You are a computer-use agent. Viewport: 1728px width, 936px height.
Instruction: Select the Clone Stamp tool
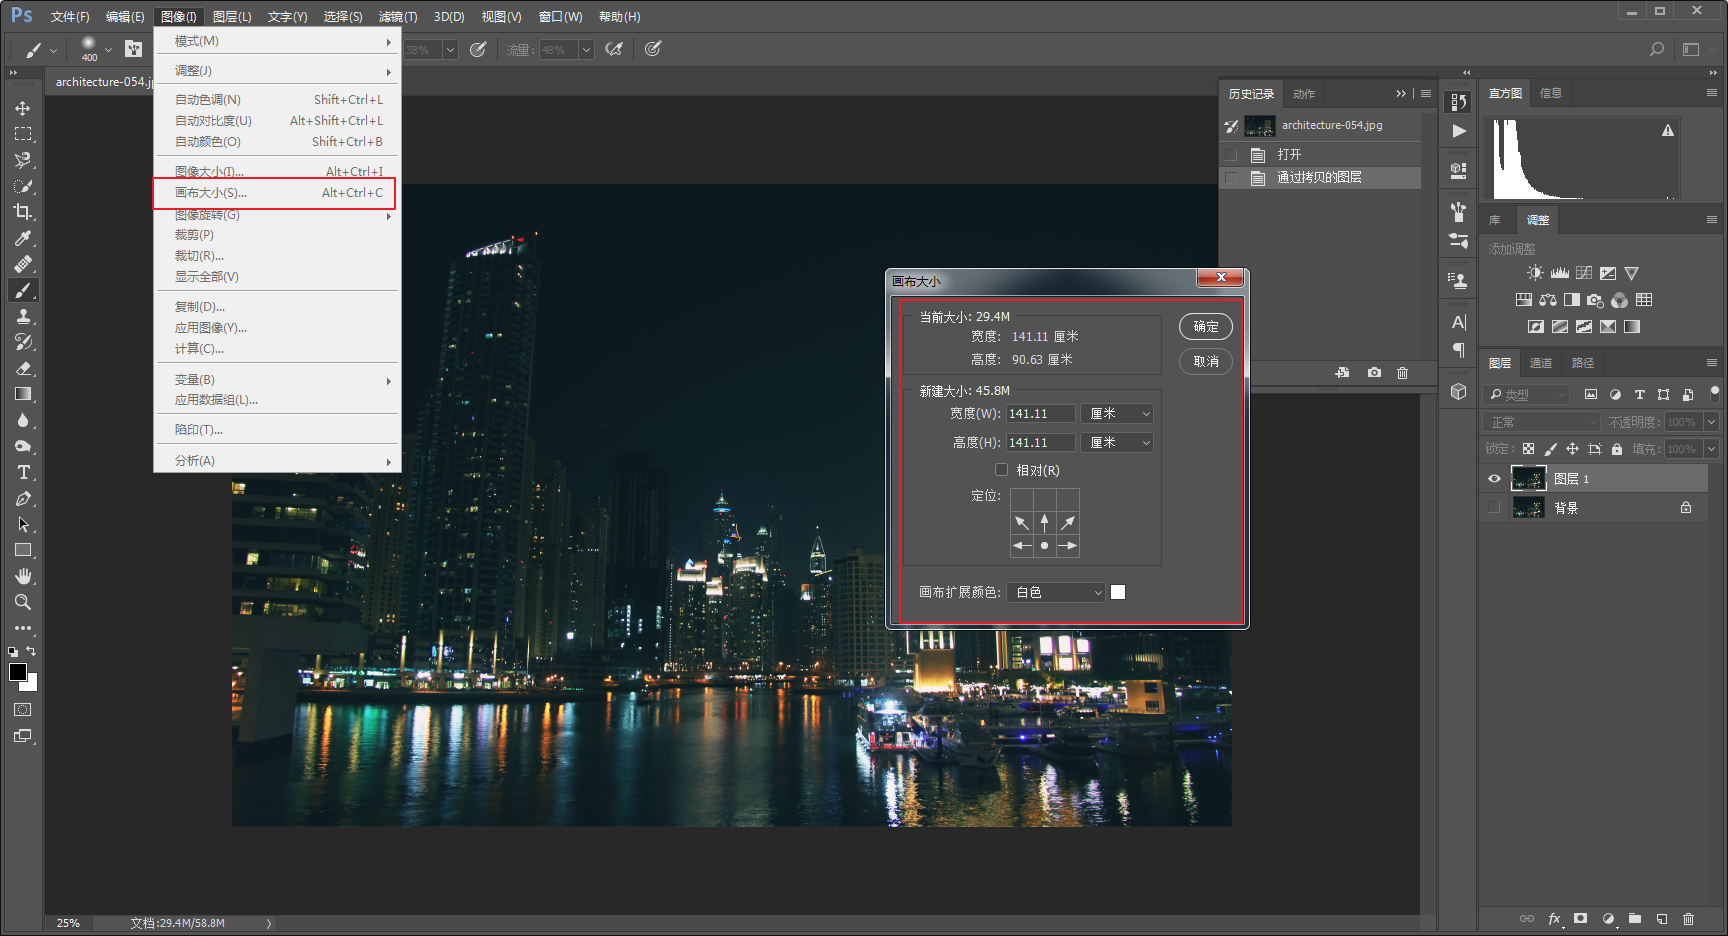point(23,316)
